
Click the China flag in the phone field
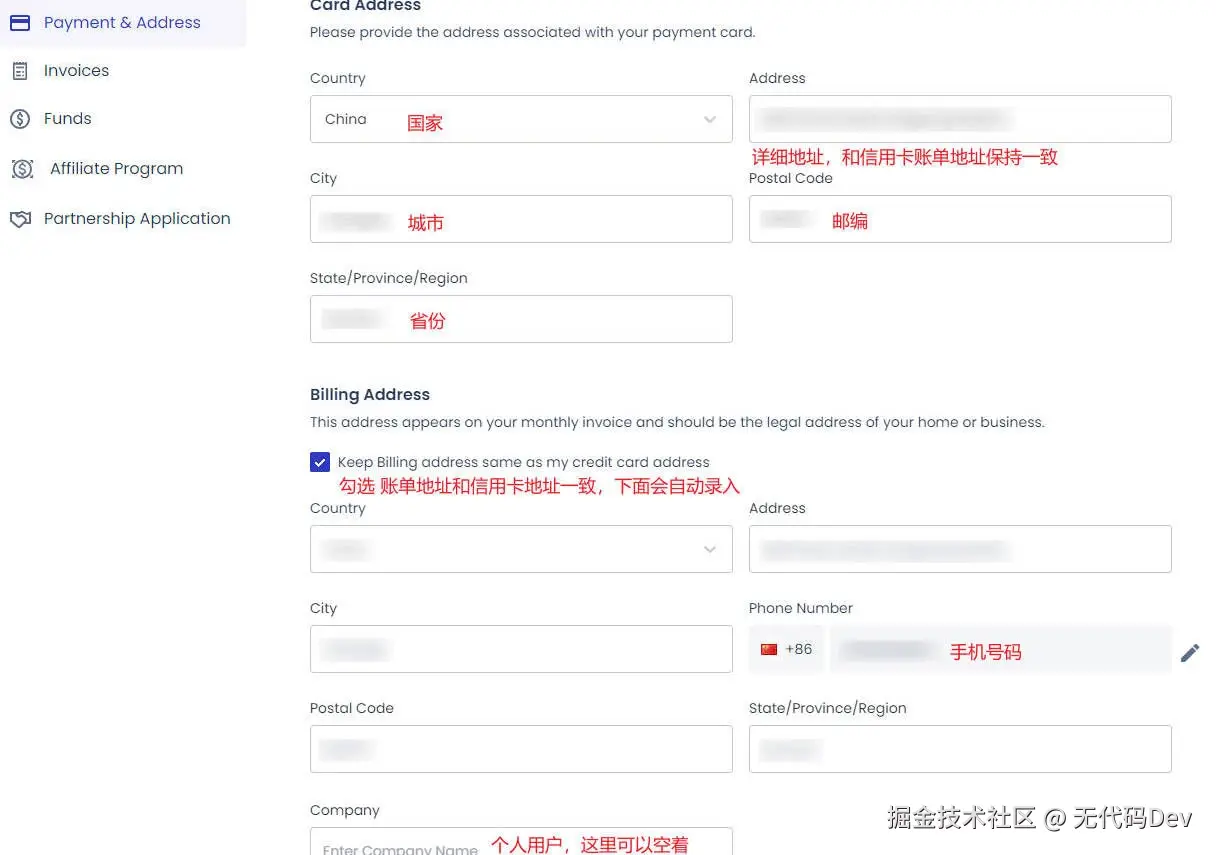click(x=768, y=648)
